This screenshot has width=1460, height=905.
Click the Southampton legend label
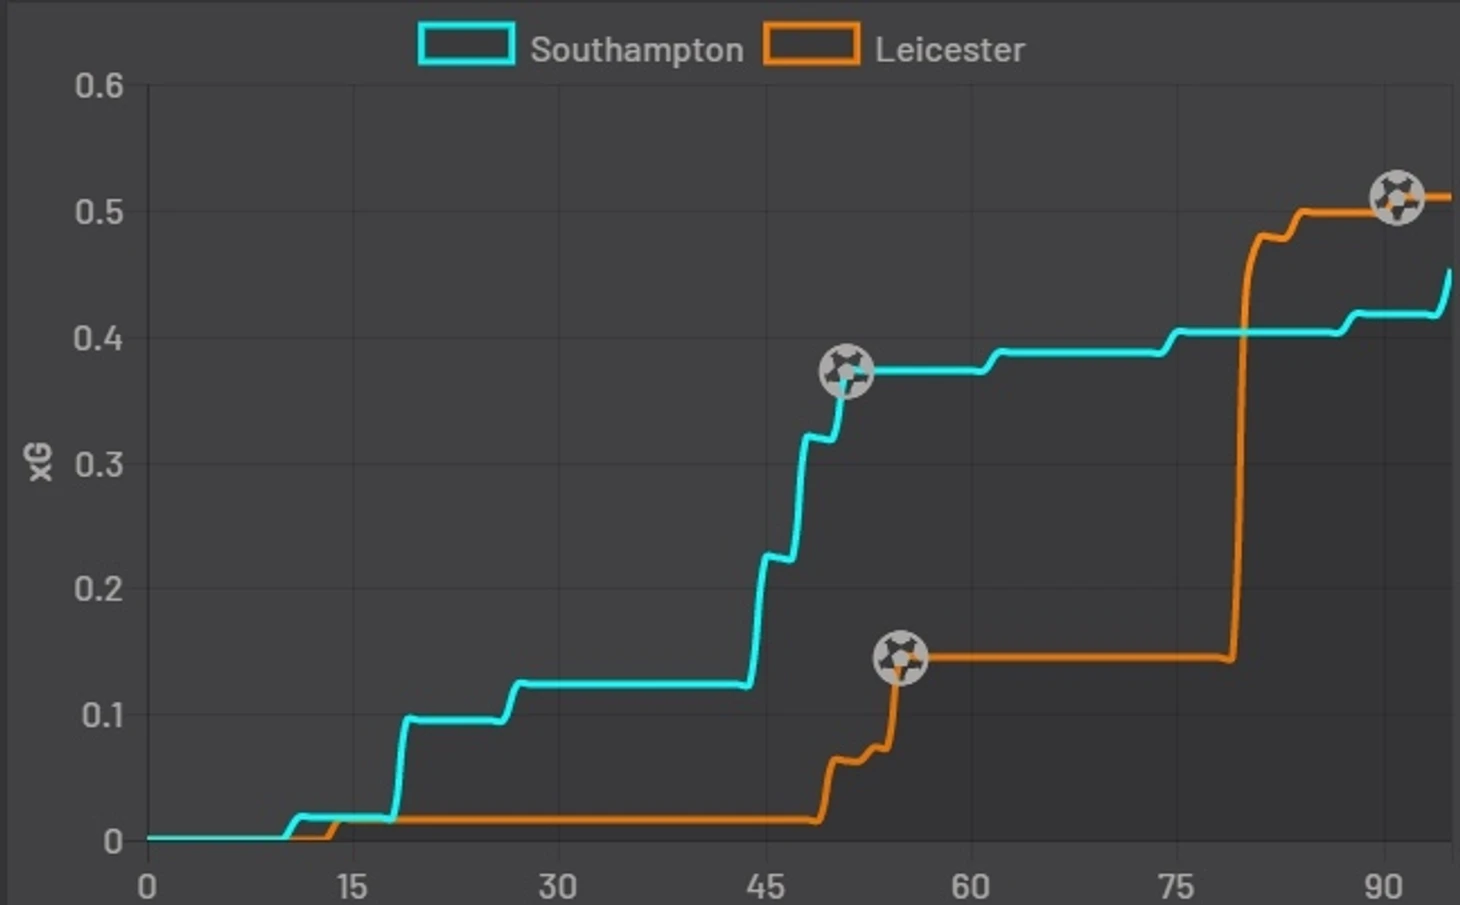point(637,50)
